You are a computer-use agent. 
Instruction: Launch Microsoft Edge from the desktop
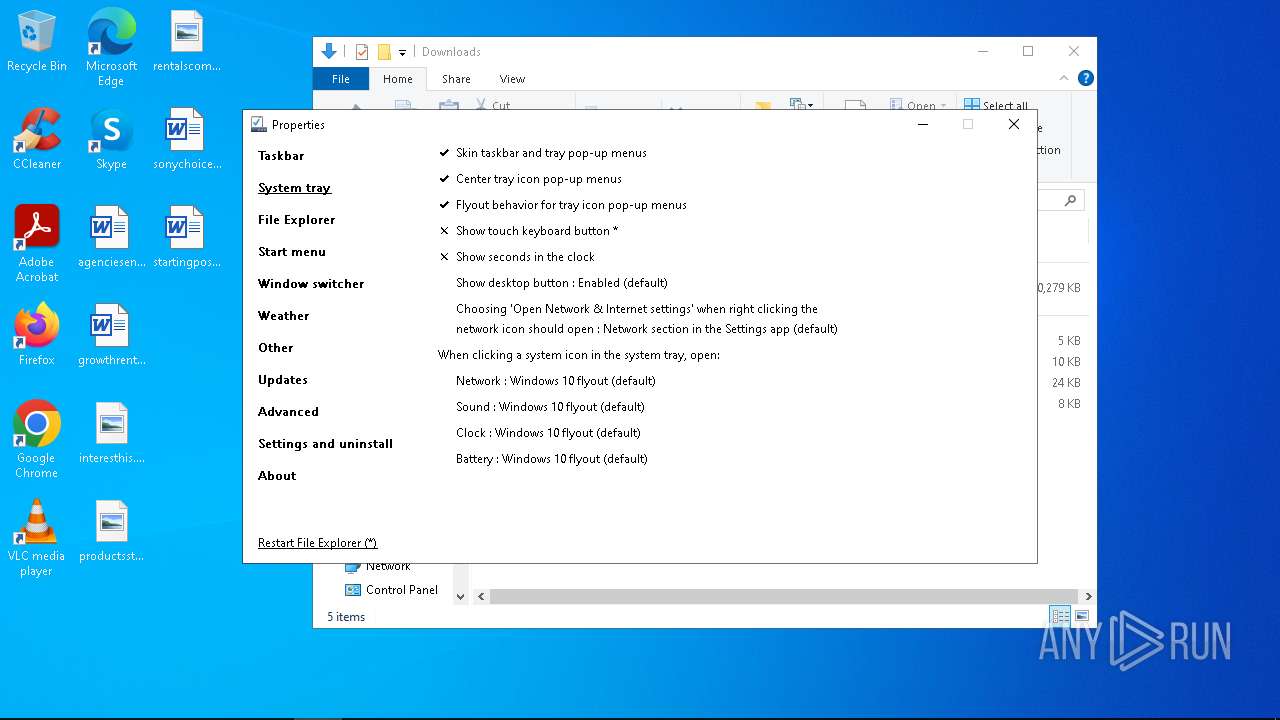click(111, 47)
